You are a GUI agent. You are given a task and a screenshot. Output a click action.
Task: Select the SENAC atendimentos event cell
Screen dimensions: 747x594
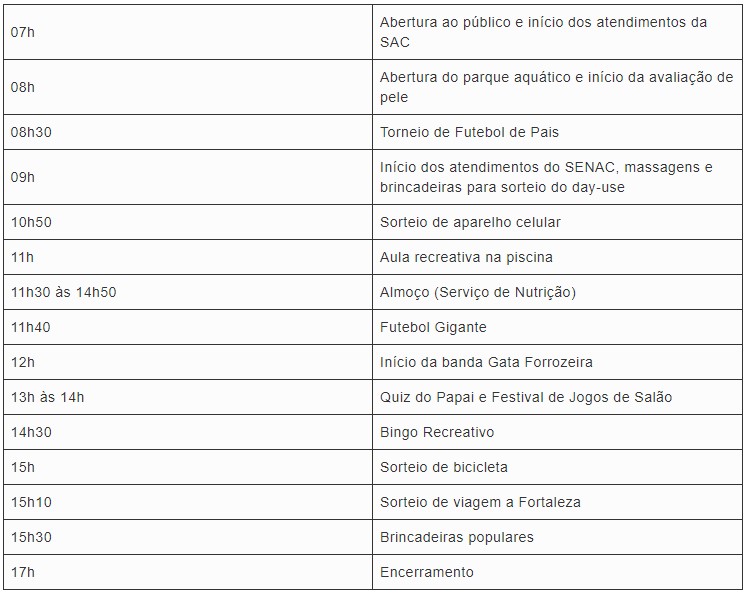pos(546,177)
